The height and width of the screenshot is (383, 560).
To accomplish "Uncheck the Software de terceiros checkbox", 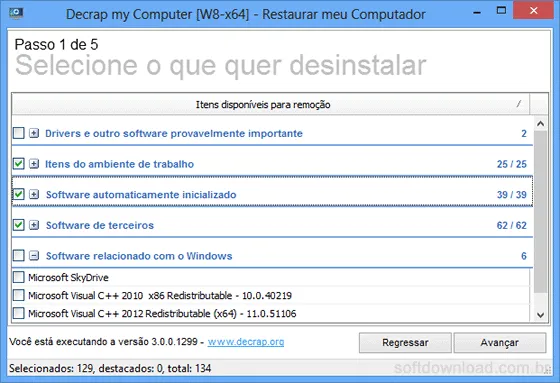I will tap(19, 225).
